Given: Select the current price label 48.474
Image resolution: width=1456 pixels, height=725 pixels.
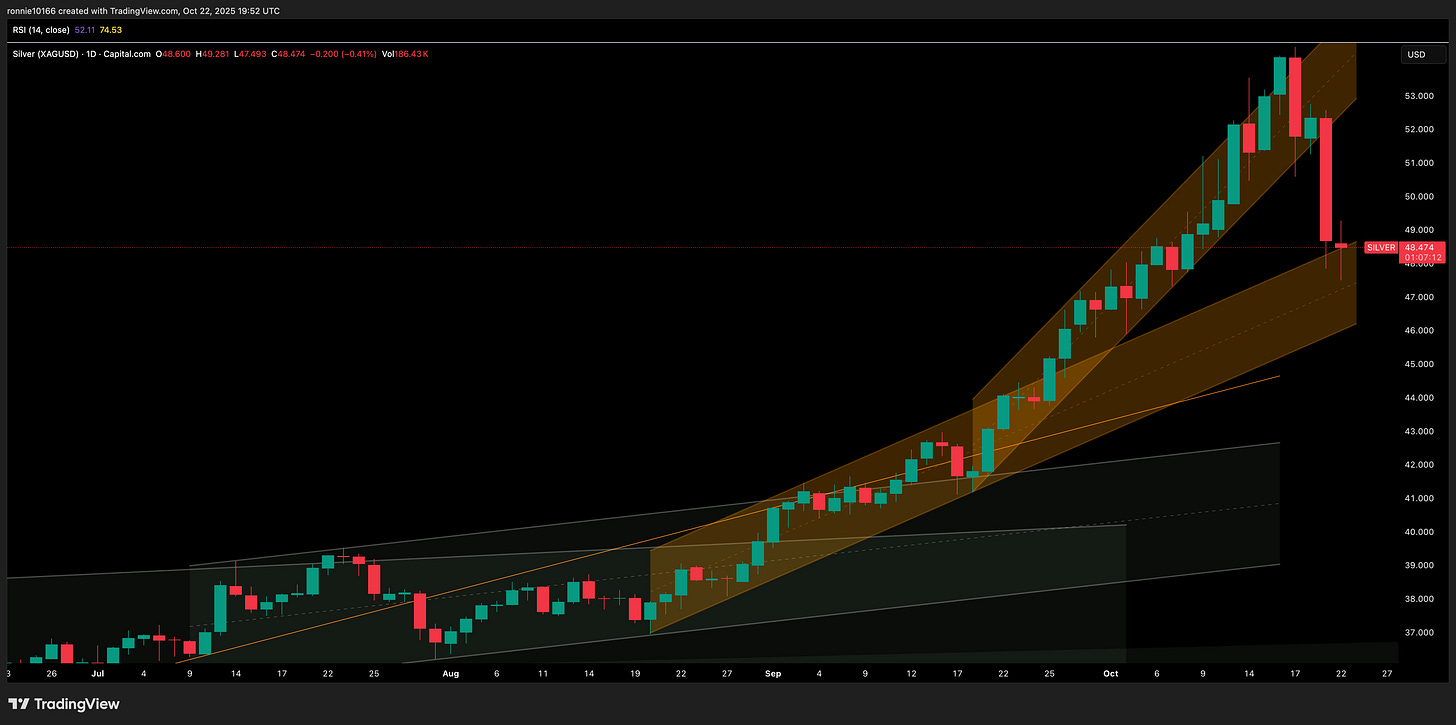Looking at the screenshot, I should (x=1421, y=246).
